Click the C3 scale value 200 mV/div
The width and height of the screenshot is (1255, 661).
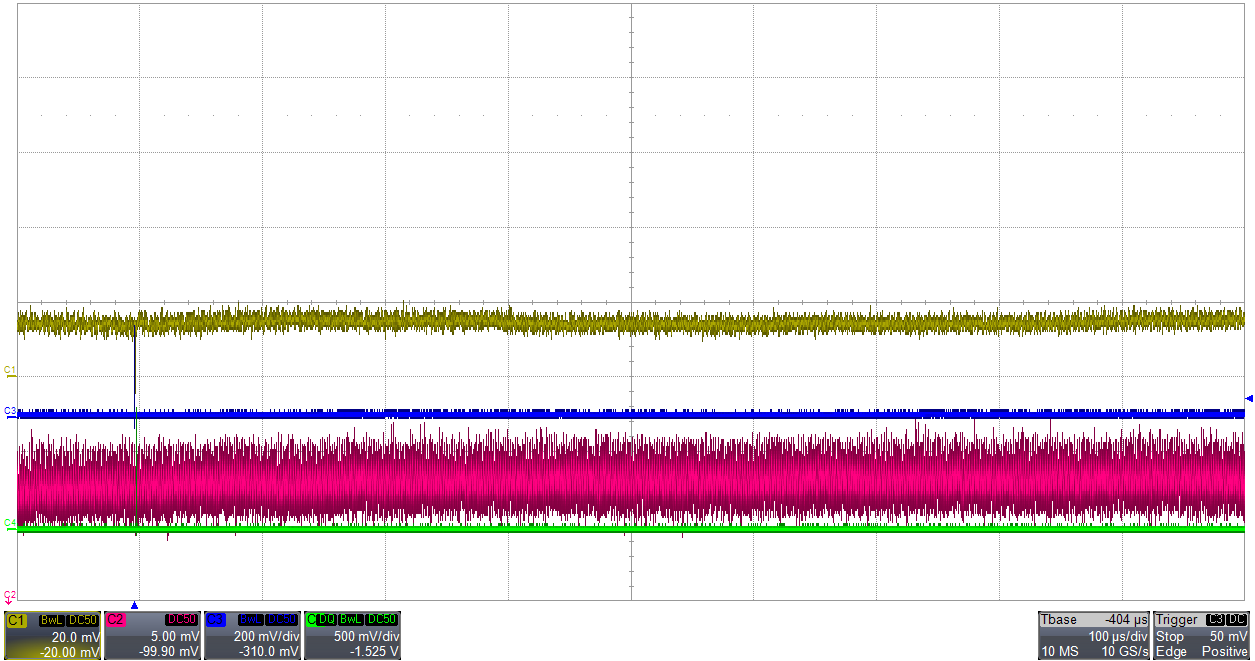(x=266, y=637)
